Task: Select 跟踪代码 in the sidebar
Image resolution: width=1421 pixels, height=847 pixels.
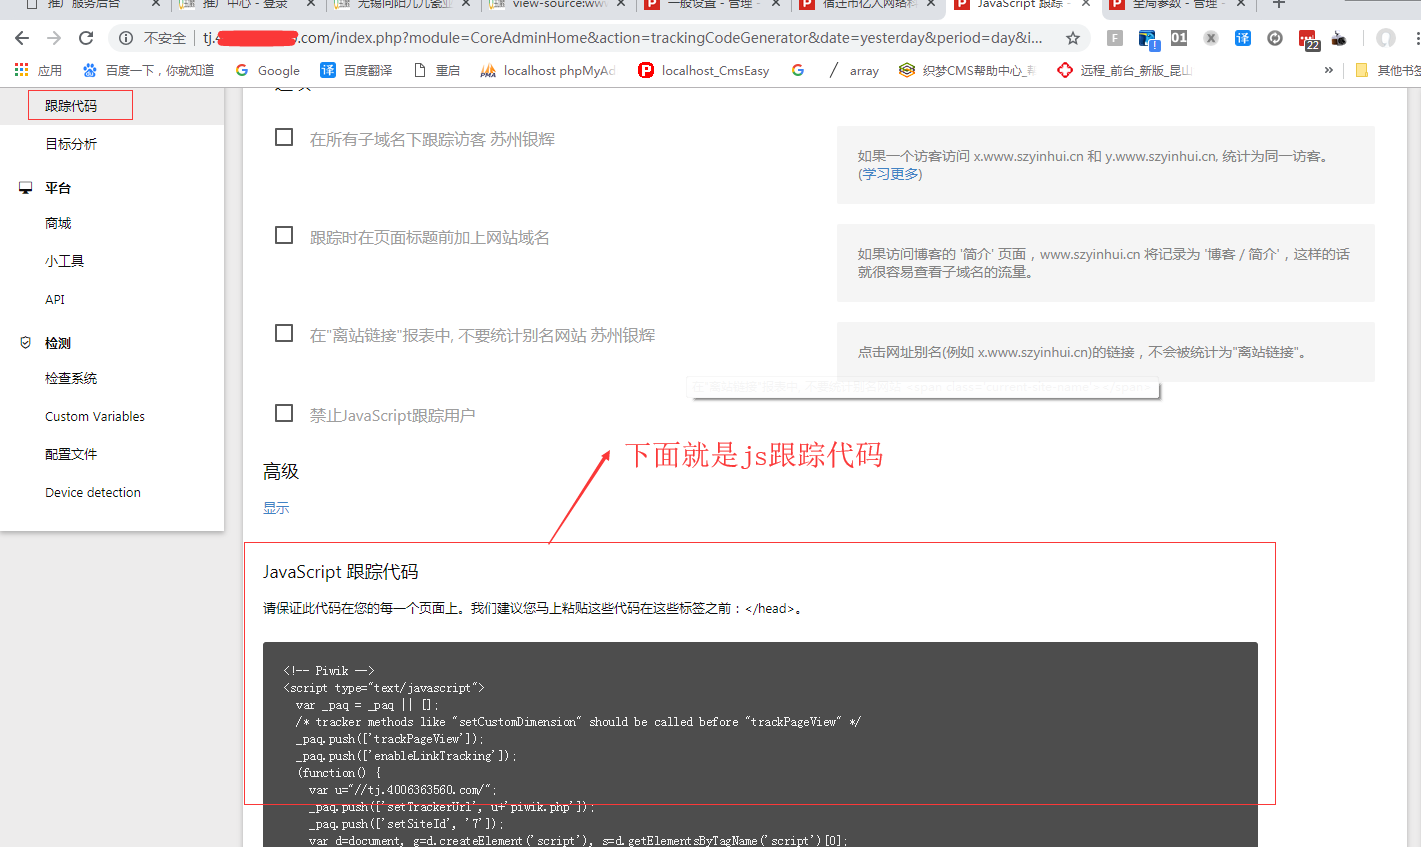Action: tap(71, 106)
